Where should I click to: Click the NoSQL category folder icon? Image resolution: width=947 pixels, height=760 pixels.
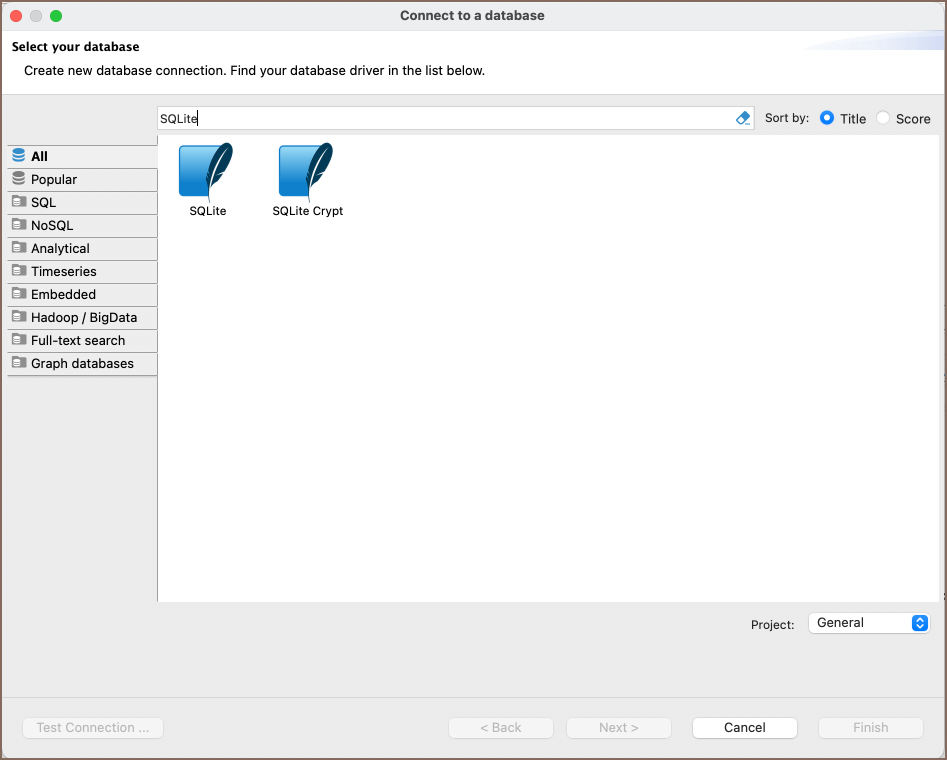click(19, 225)
